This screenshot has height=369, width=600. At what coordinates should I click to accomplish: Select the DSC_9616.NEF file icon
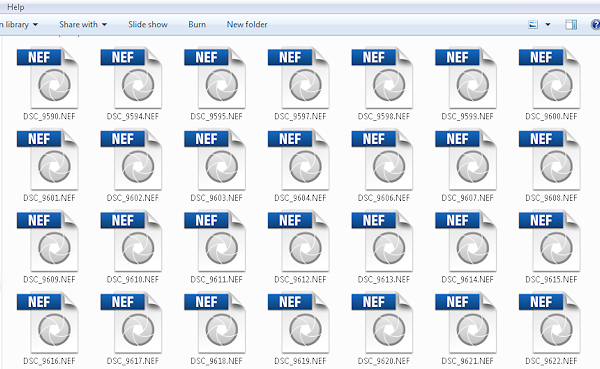[48, 322]
